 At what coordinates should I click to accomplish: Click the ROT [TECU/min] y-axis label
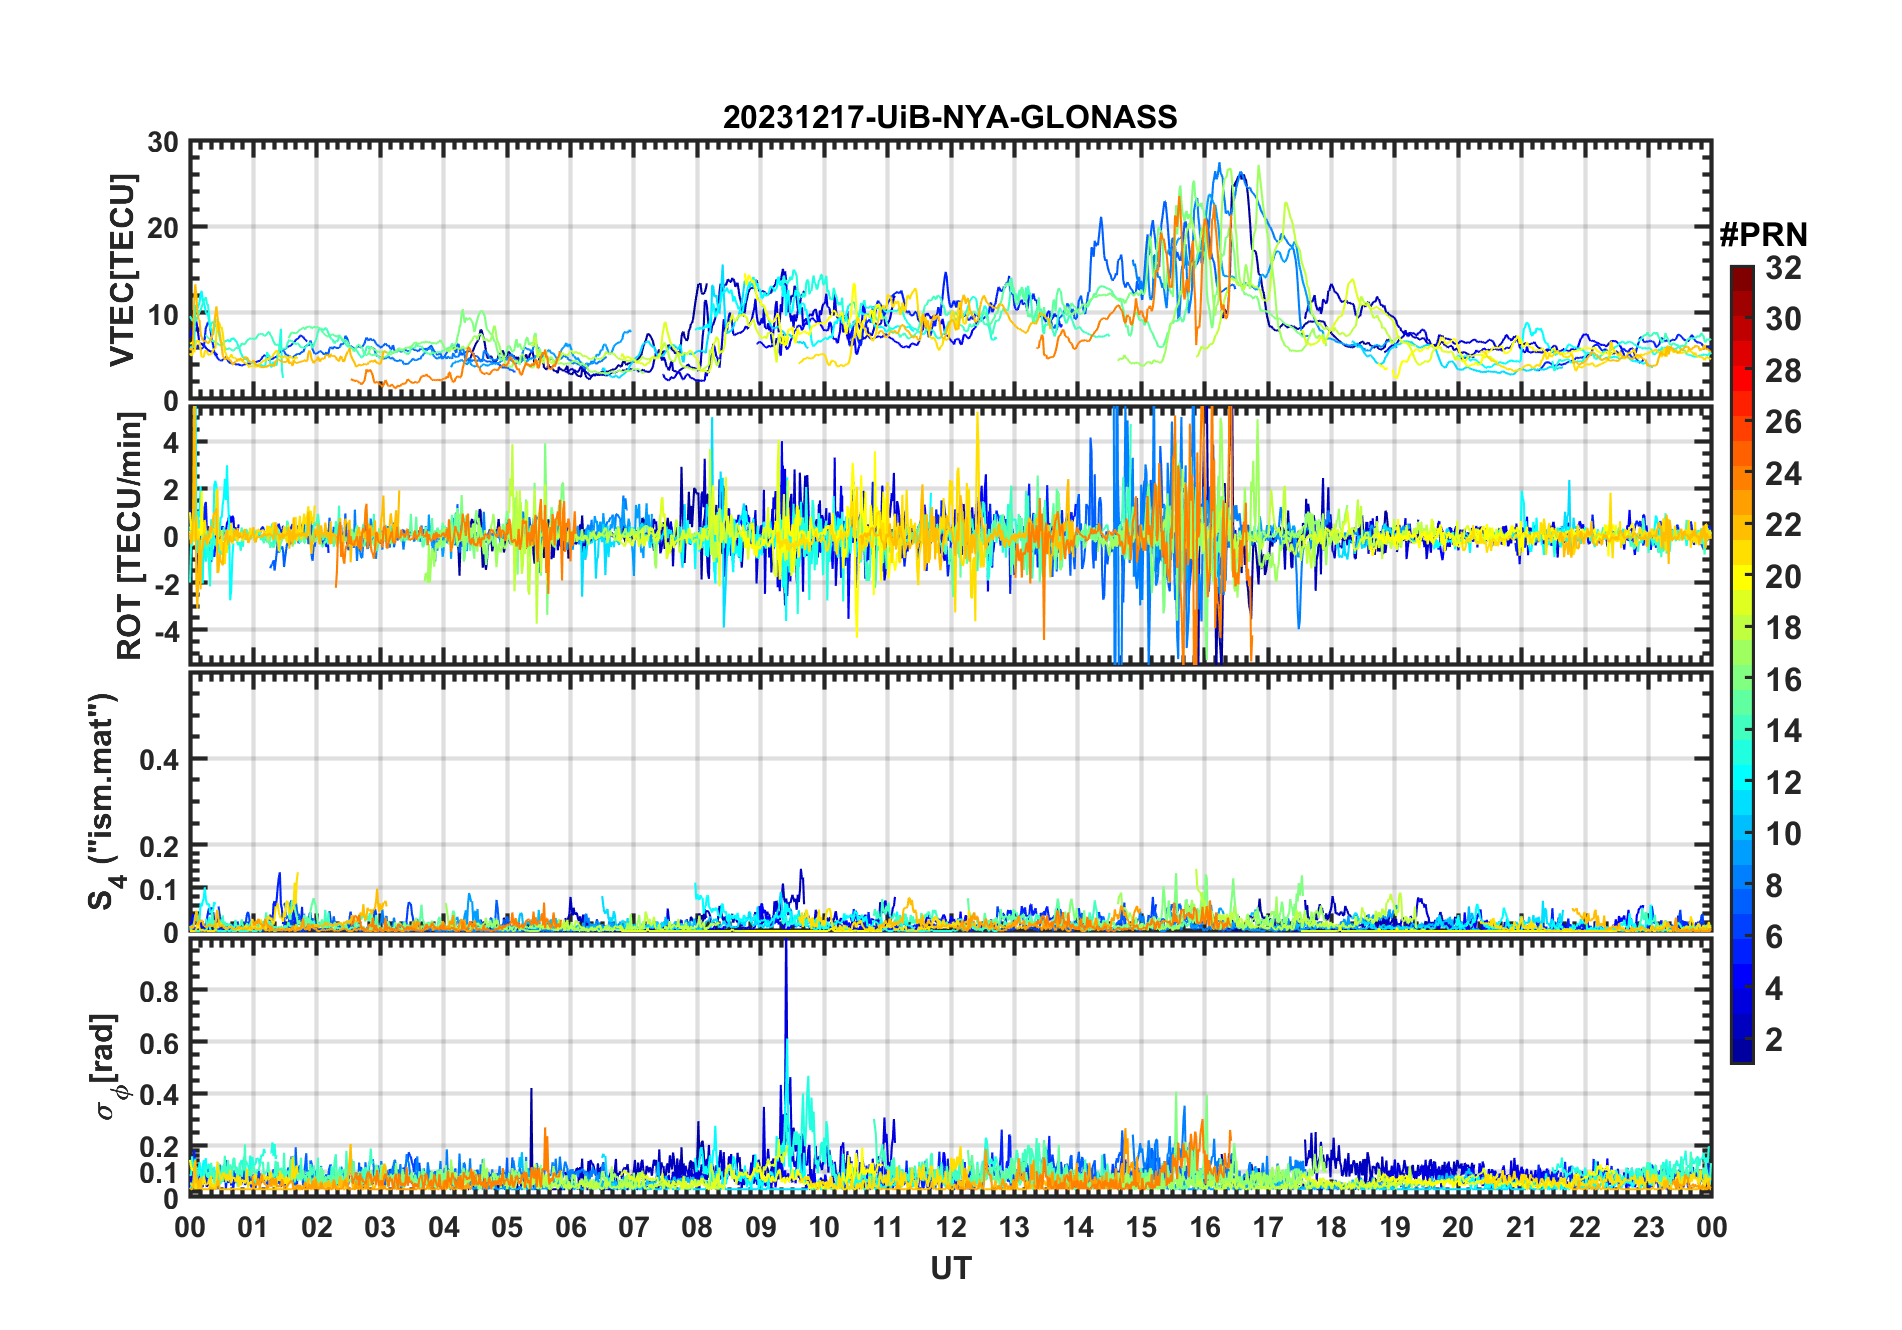(x=130, y=535)
